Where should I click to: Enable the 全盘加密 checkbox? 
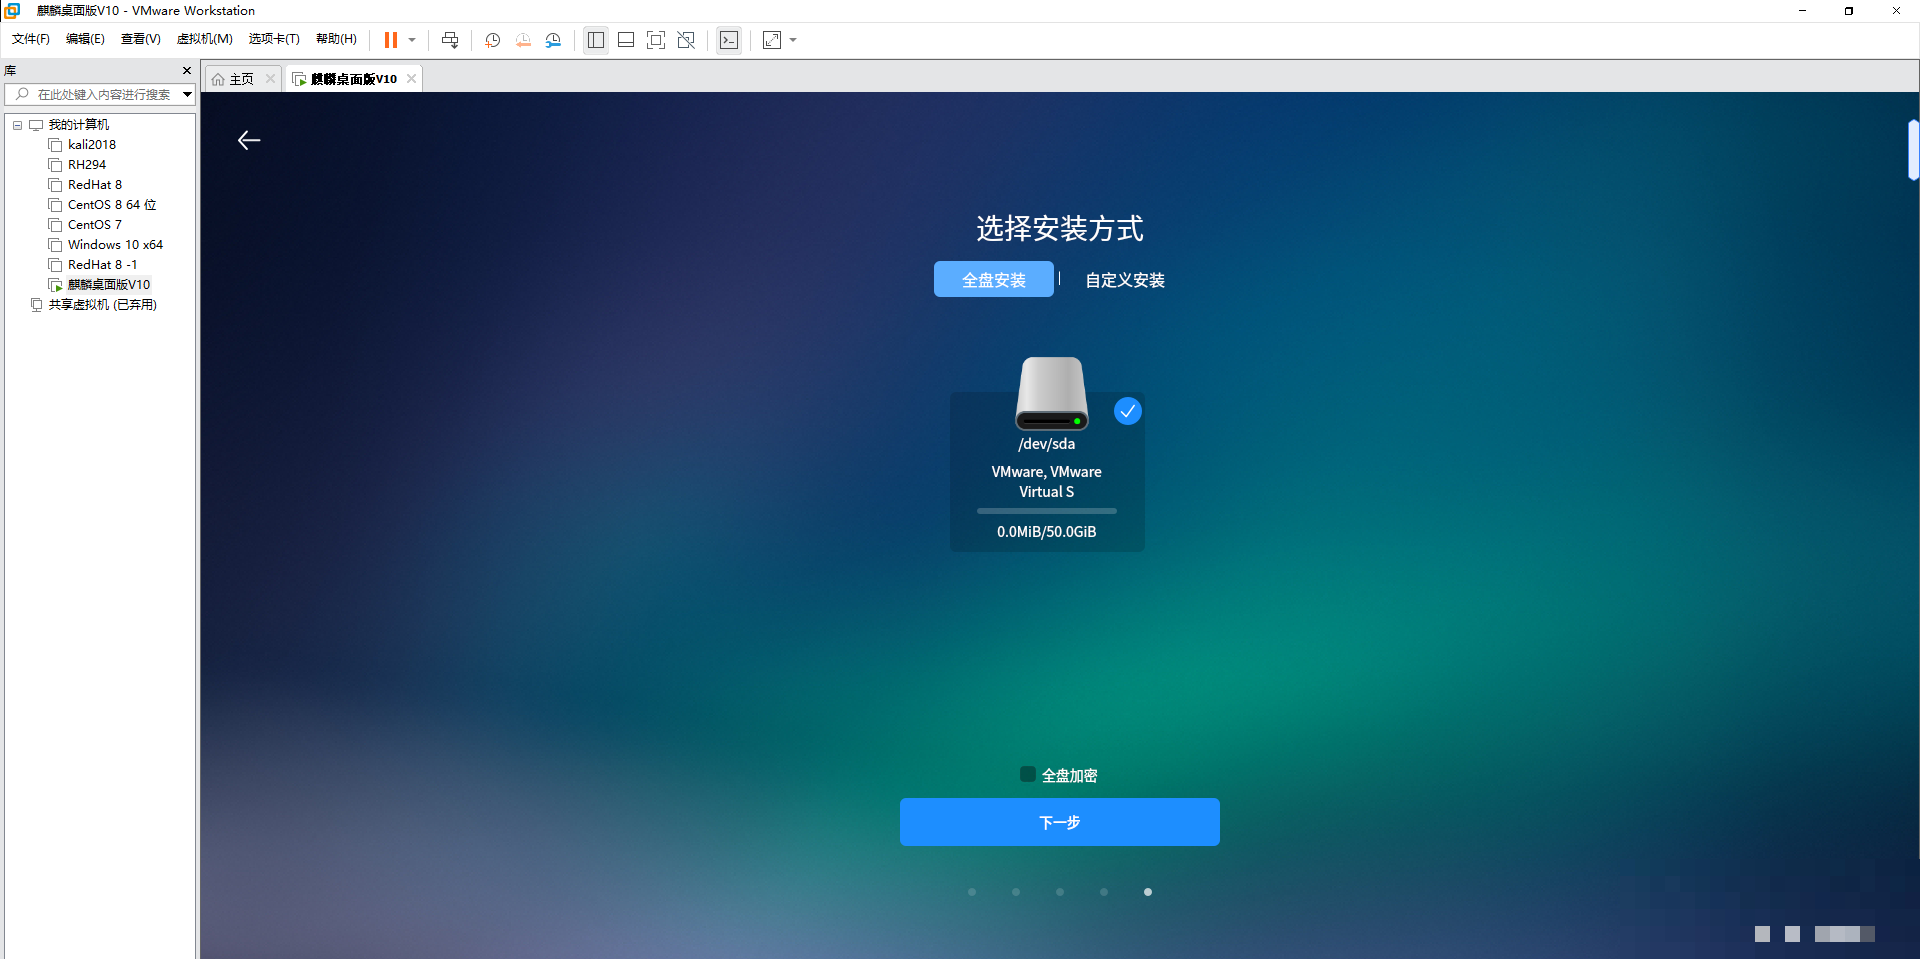[x=1027, y=774]
